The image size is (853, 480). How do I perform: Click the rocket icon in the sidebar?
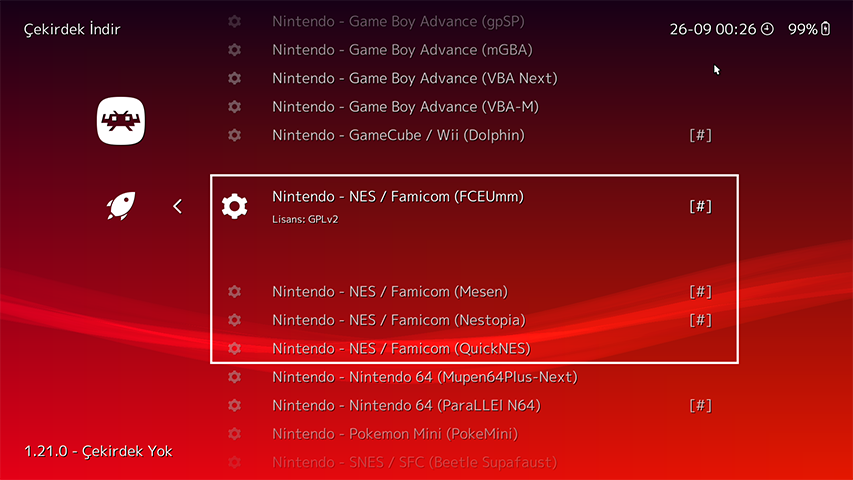click(x=122, y=206)
